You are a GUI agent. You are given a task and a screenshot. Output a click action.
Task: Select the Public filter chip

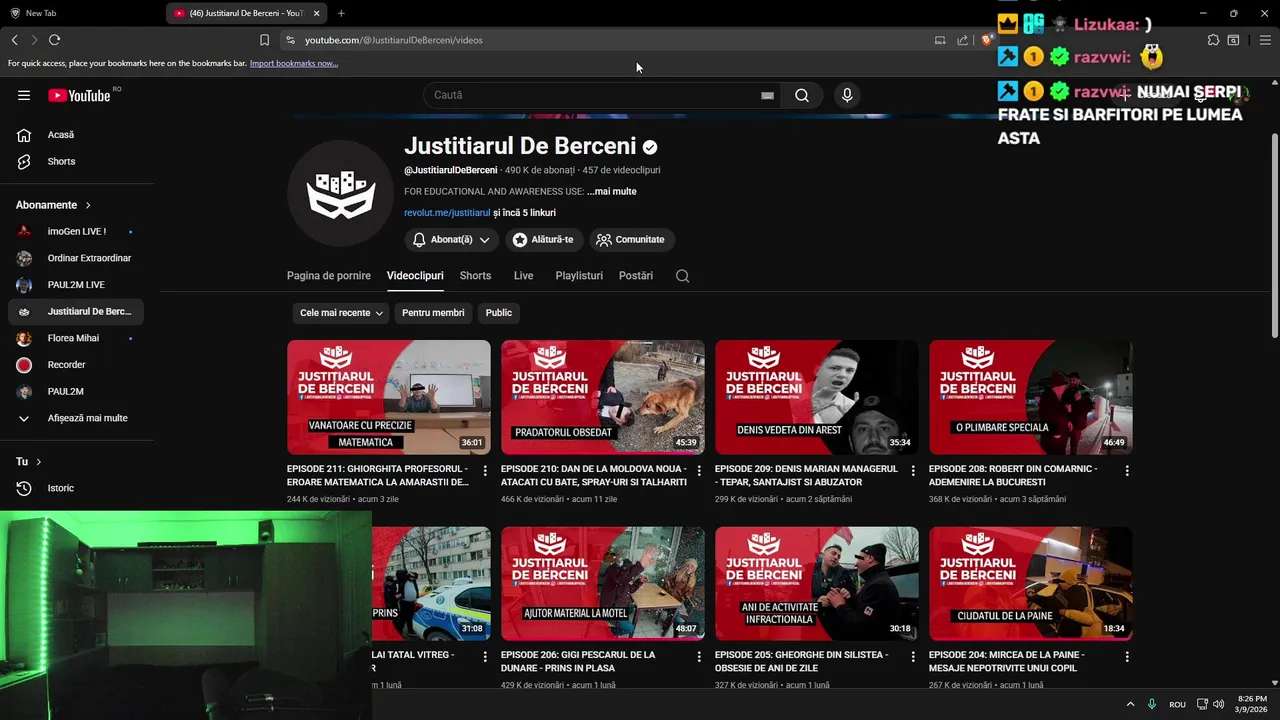499,313
